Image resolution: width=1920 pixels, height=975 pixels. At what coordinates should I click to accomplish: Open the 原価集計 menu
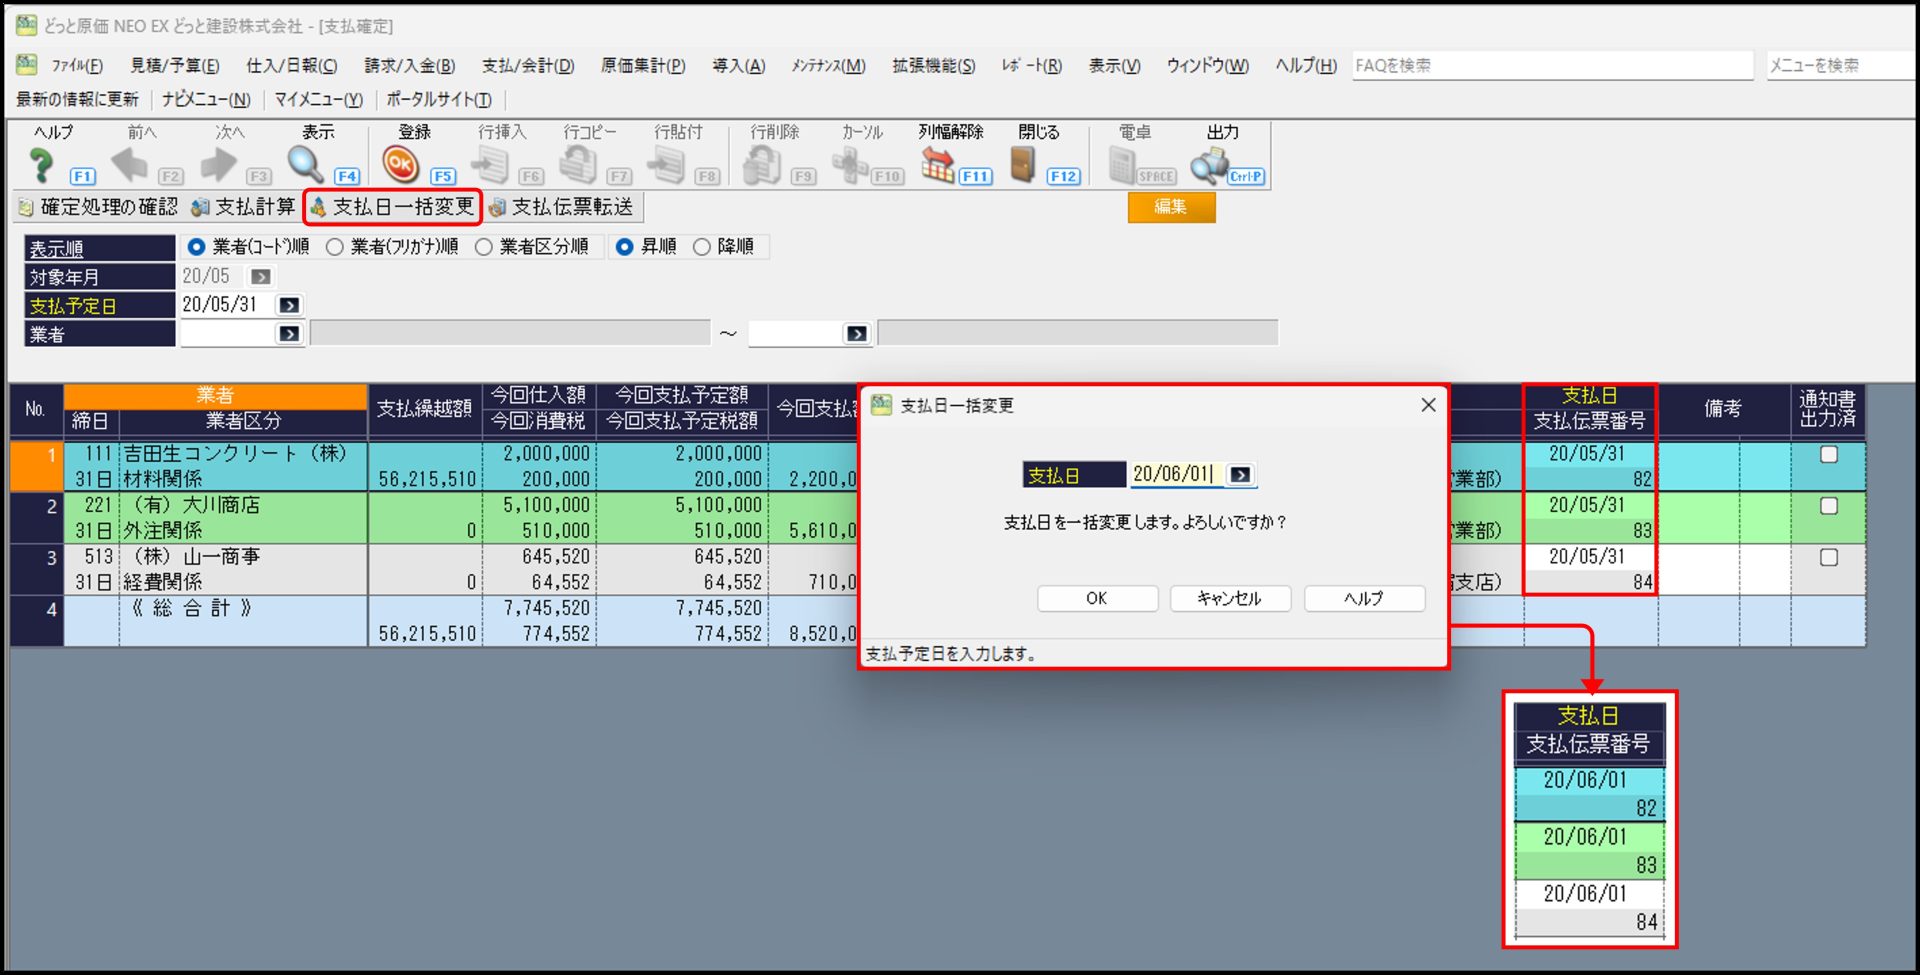pos(642,66)
